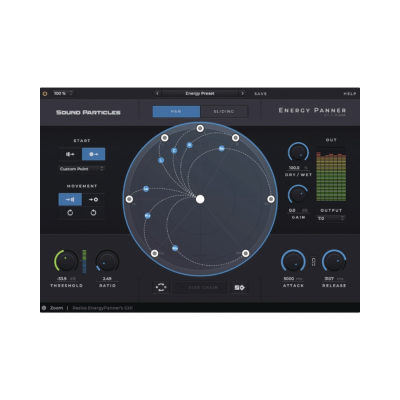Click the THRESHOLD knob
The width and height of the screenshot is (400, 400).
(66, 261)
